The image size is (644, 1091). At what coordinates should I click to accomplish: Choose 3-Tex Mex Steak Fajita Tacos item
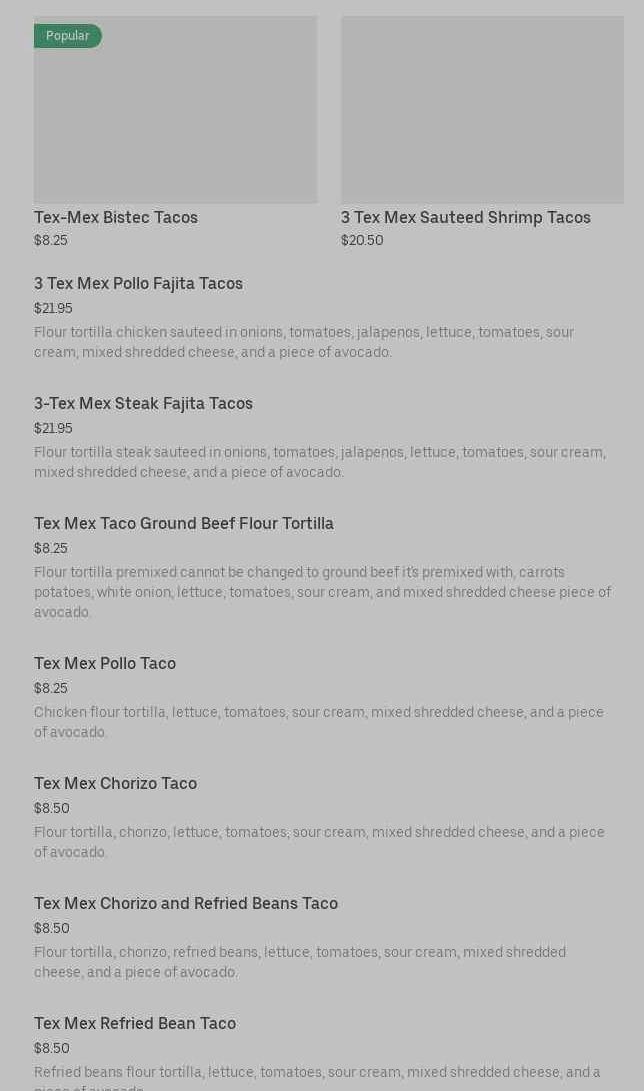[143, 404]
